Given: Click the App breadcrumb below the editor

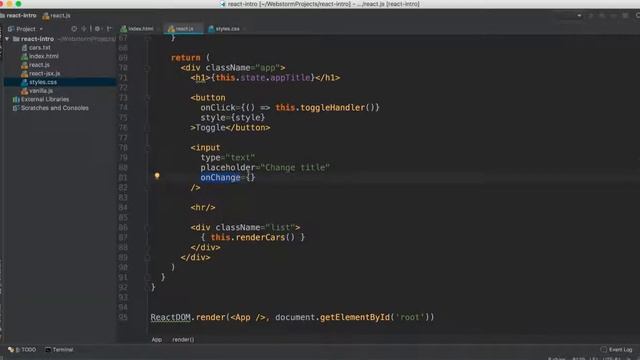Looking at the screenshot, I should click(157, 340).
